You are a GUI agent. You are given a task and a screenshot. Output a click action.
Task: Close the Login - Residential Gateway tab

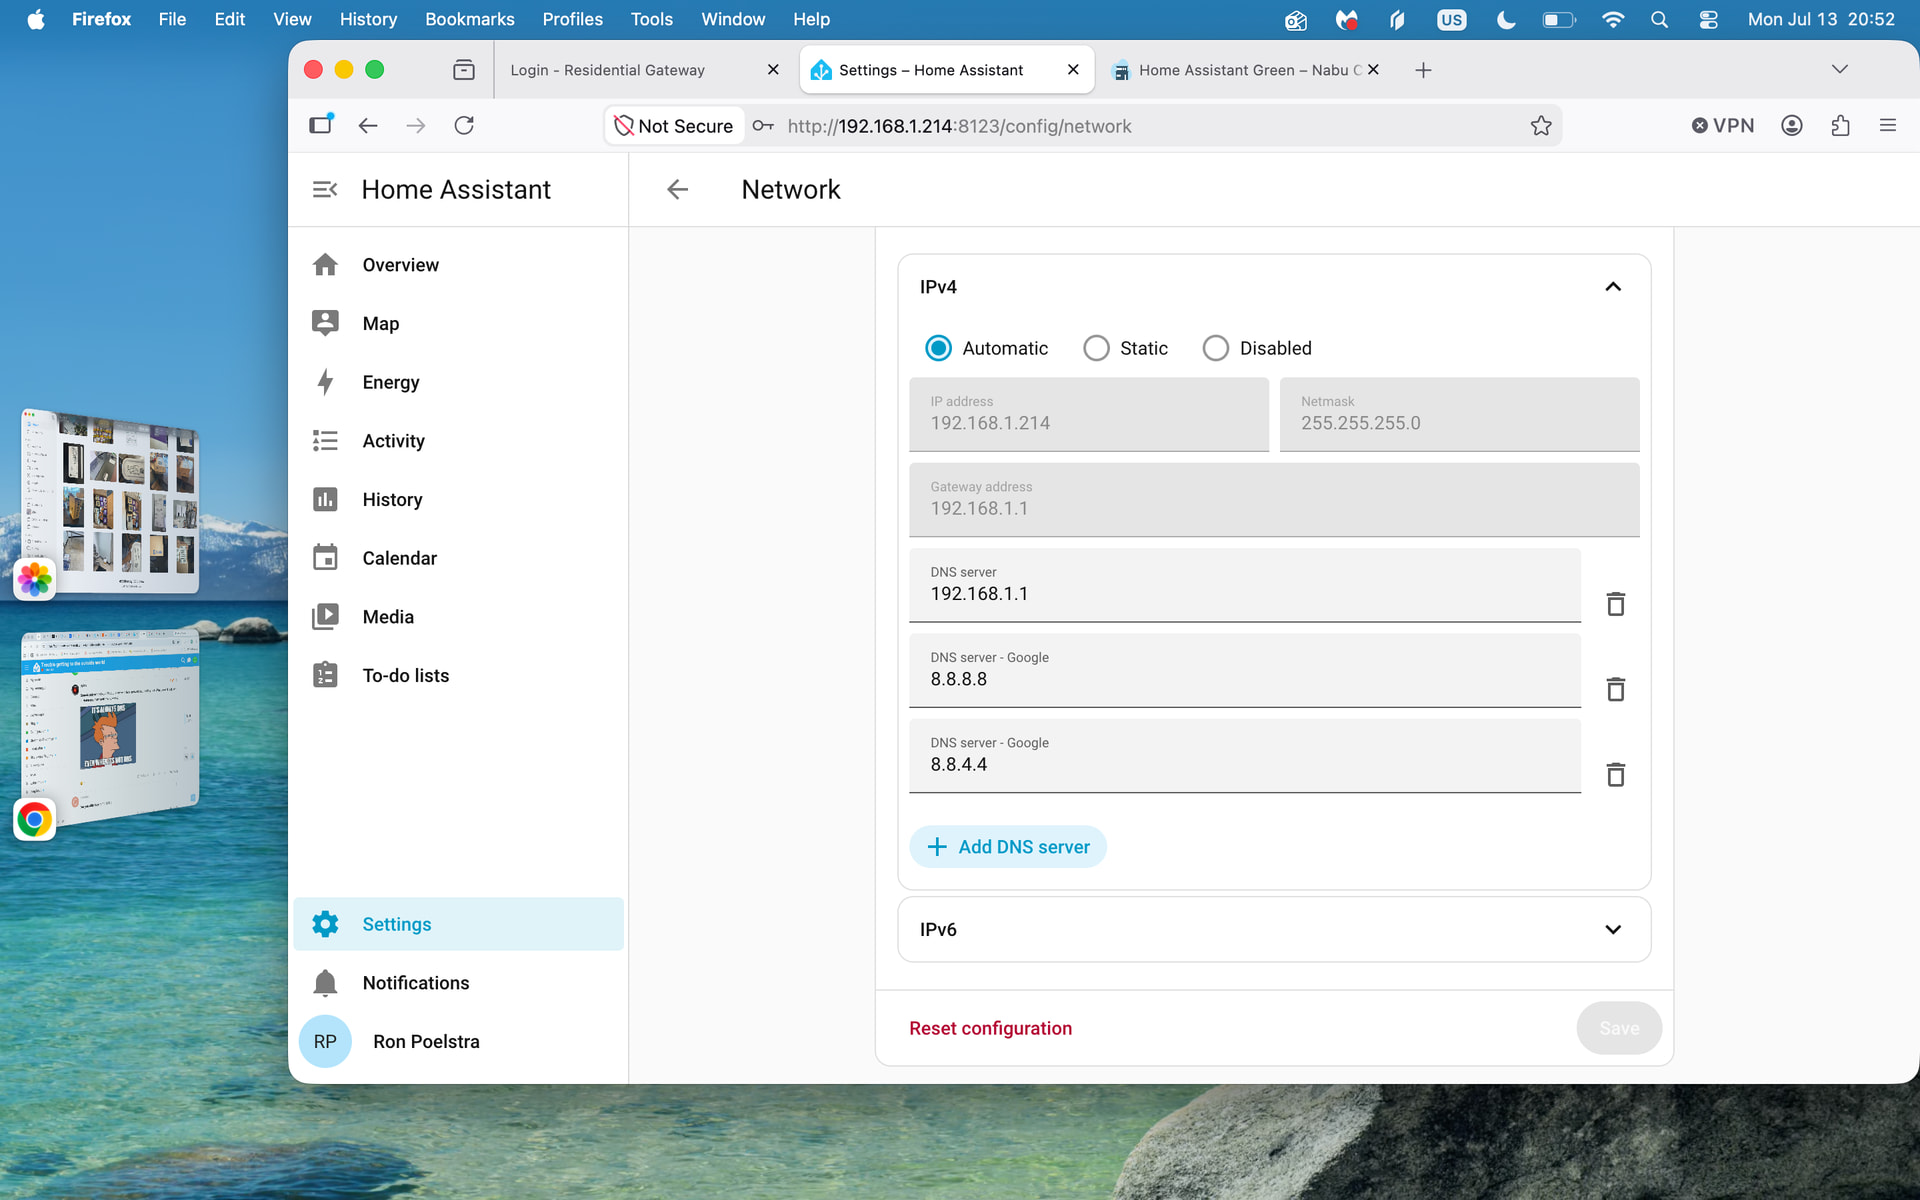point(773,70)
